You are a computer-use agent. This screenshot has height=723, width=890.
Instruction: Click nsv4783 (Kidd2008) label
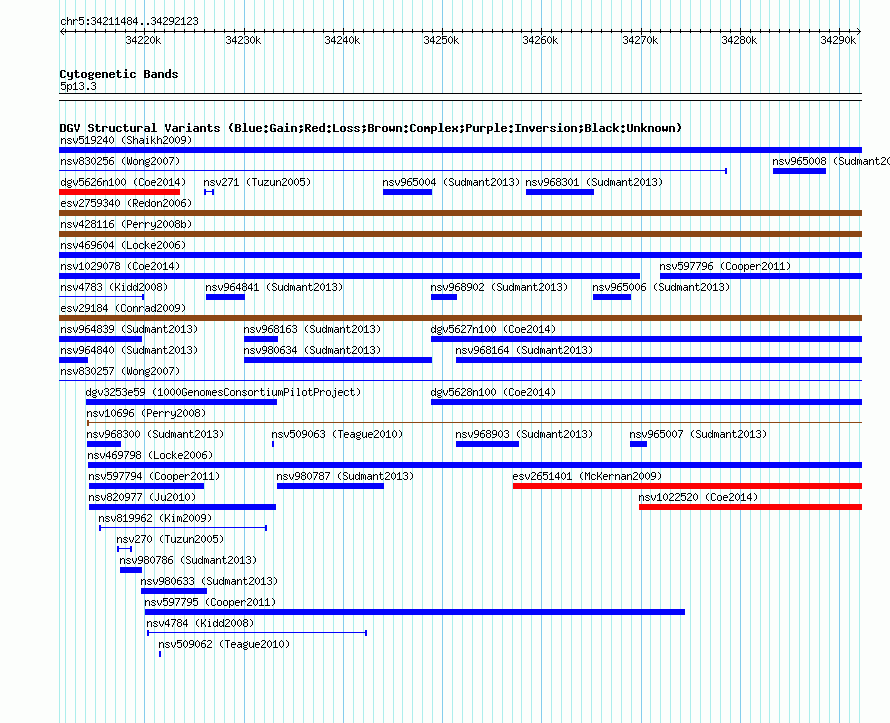click(x=114, y=287)
